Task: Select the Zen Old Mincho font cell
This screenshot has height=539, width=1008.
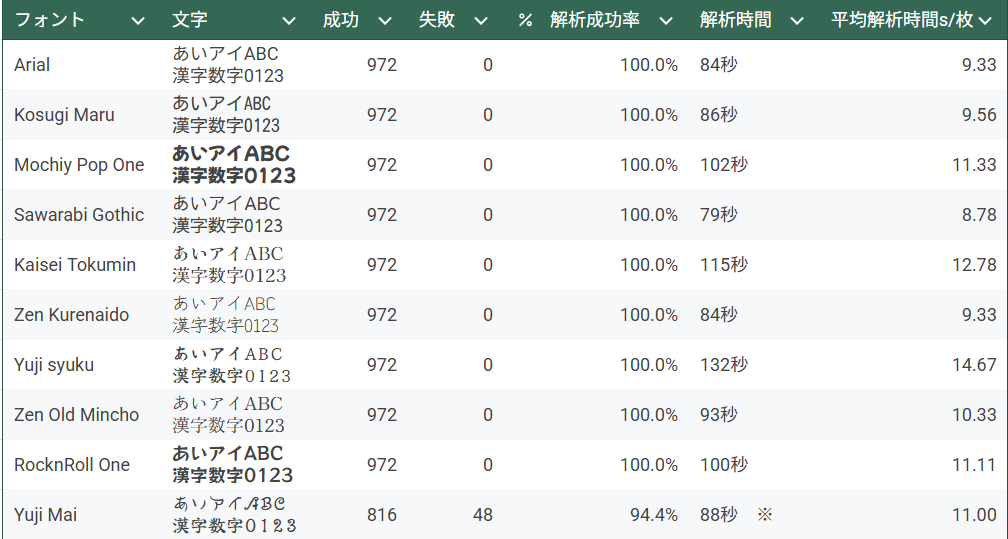Action: pyautogui.click(x=76, y=415)
